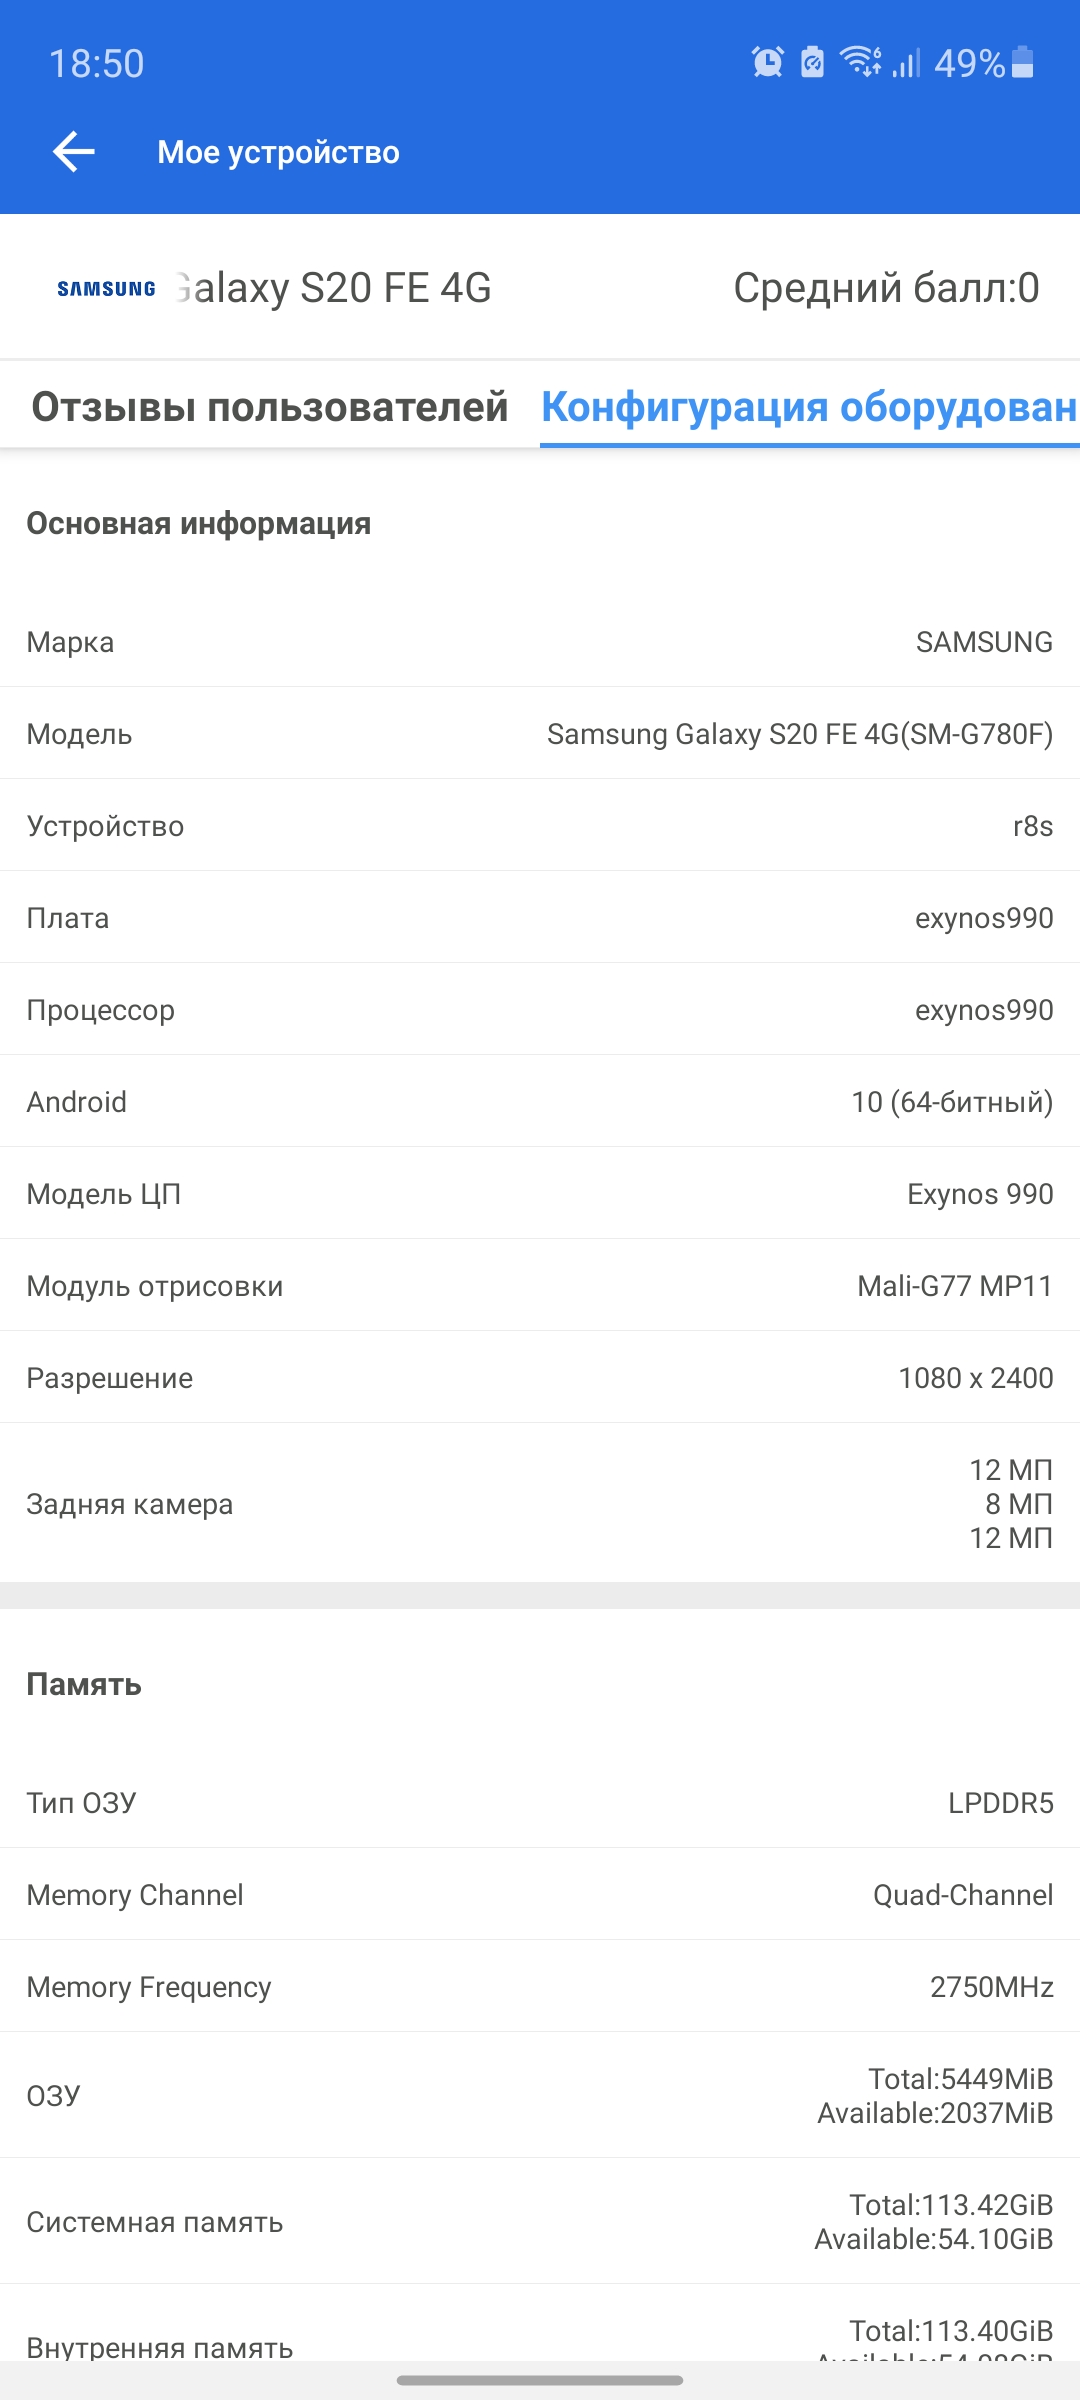1080x2400 pixels.
Task: Tap the Модель row with SM-G780F
Action: [x=540, y=734]
